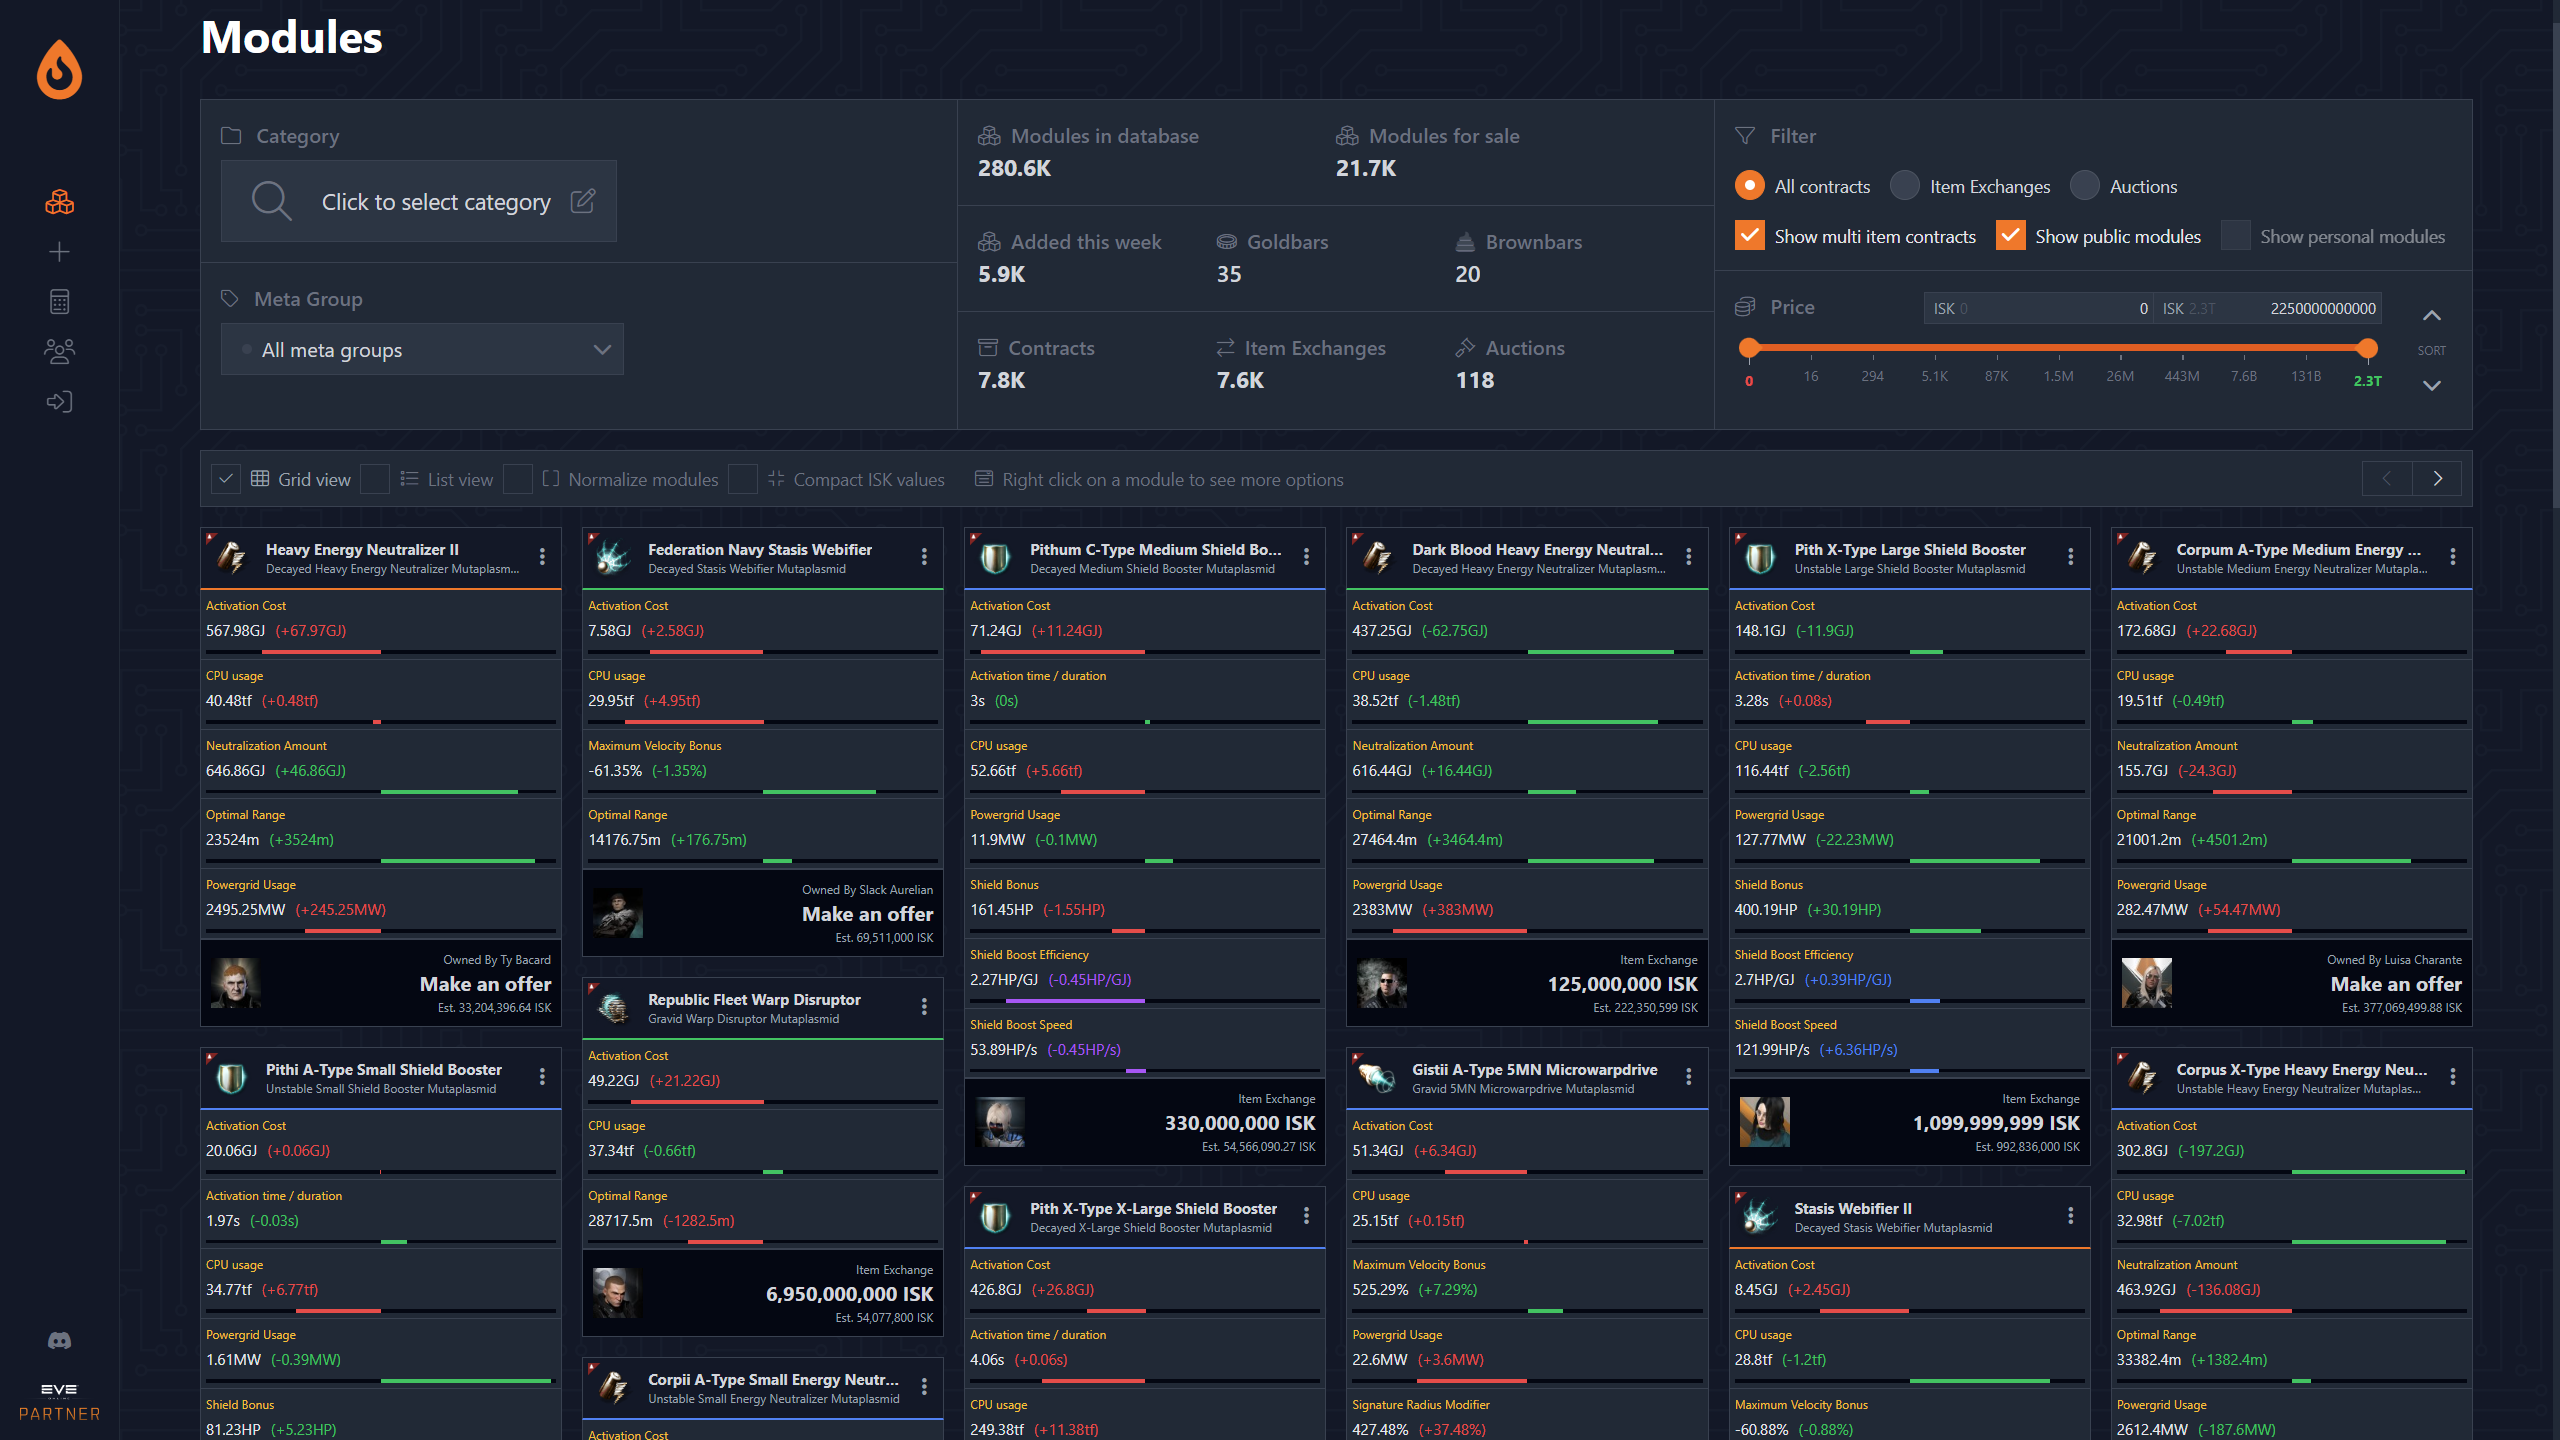Open options menu for Corpum A-Type Medium Energy
This screenshot has width=2560, height=1440.
pos(2453,556)
